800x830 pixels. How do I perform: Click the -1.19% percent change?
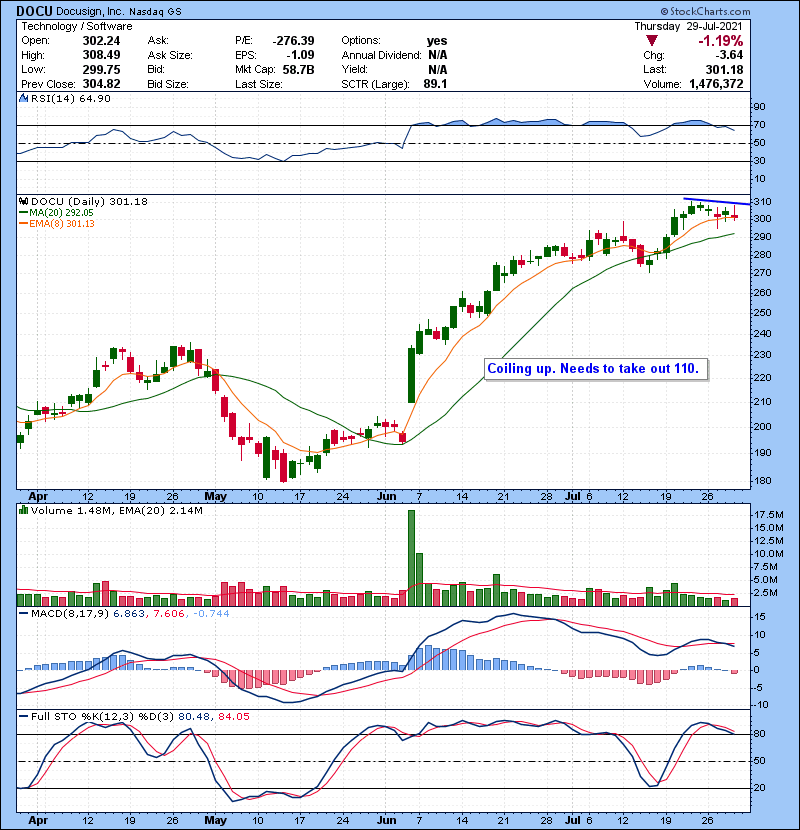pyautogui.click(x=721, y=41)
